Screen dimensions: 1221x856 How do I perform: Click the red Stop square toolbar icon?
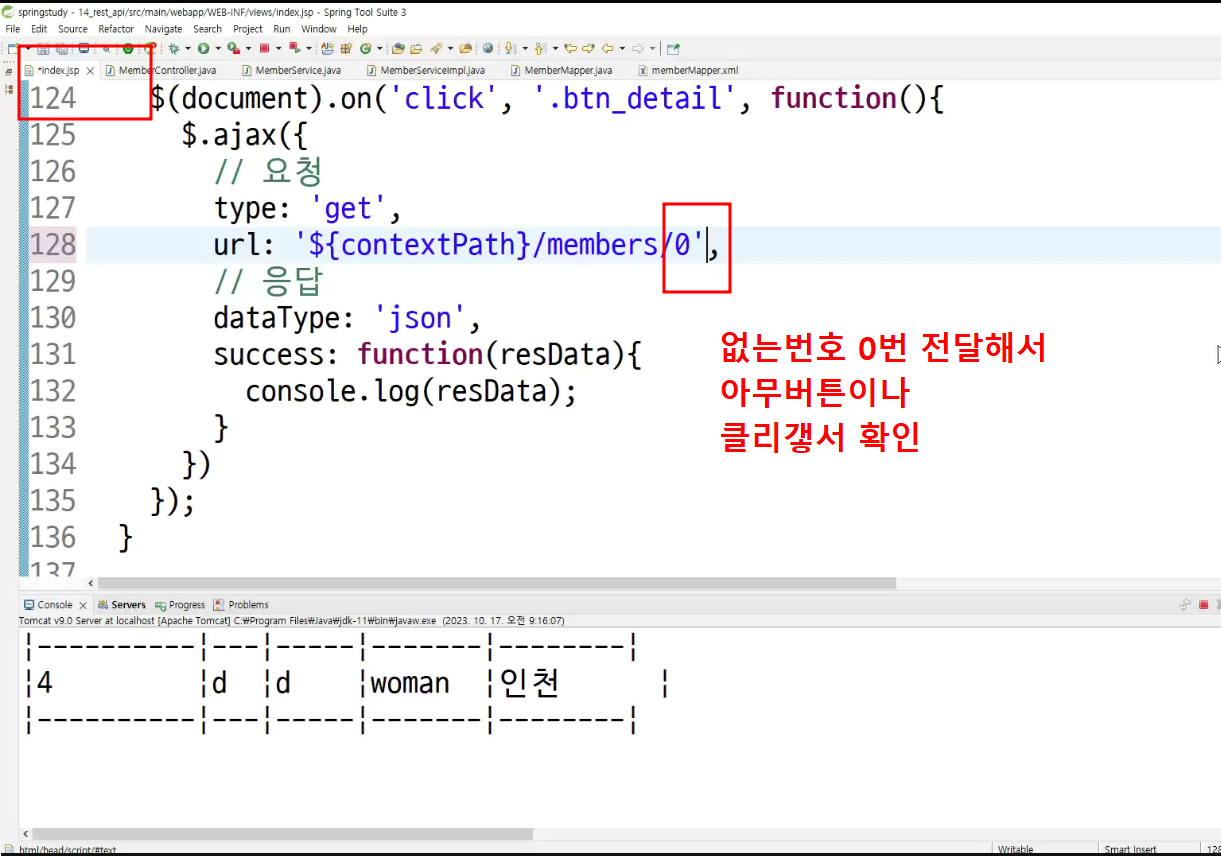pos(264,48)
